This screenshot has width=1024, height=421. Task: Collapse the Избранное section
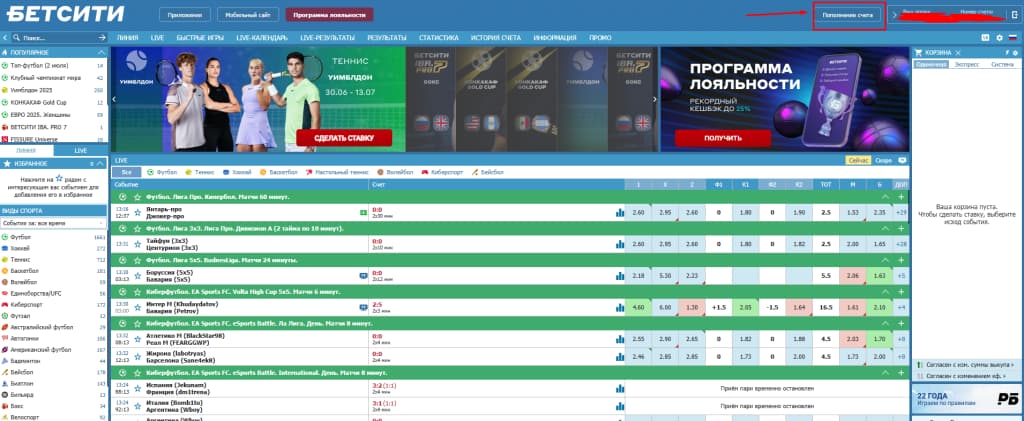pyautogui.click(x=102, y=163)
